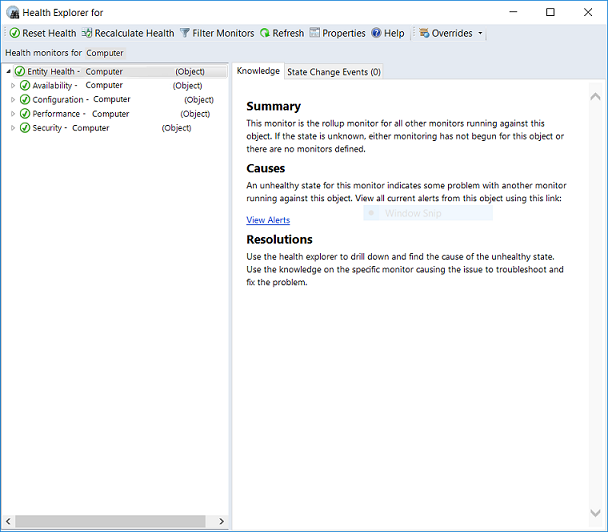
Task: Click the Refresh label in the toolbar
Action: coord(288,33)
